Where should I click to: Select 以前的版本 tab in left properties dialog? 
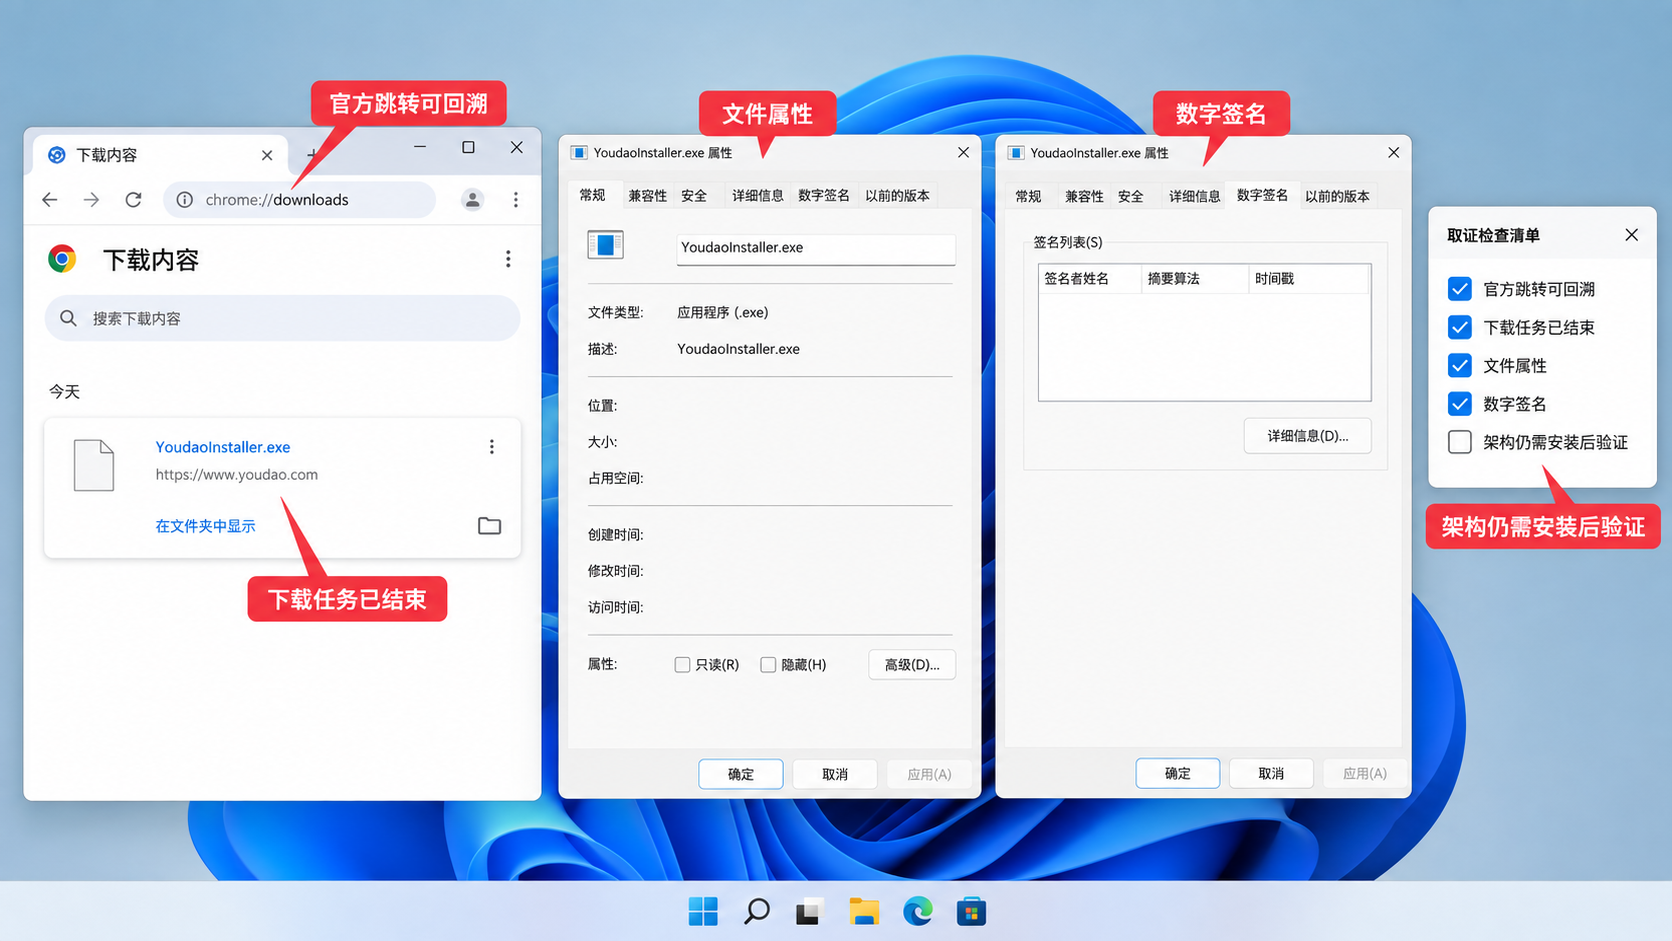coord(897,196)
